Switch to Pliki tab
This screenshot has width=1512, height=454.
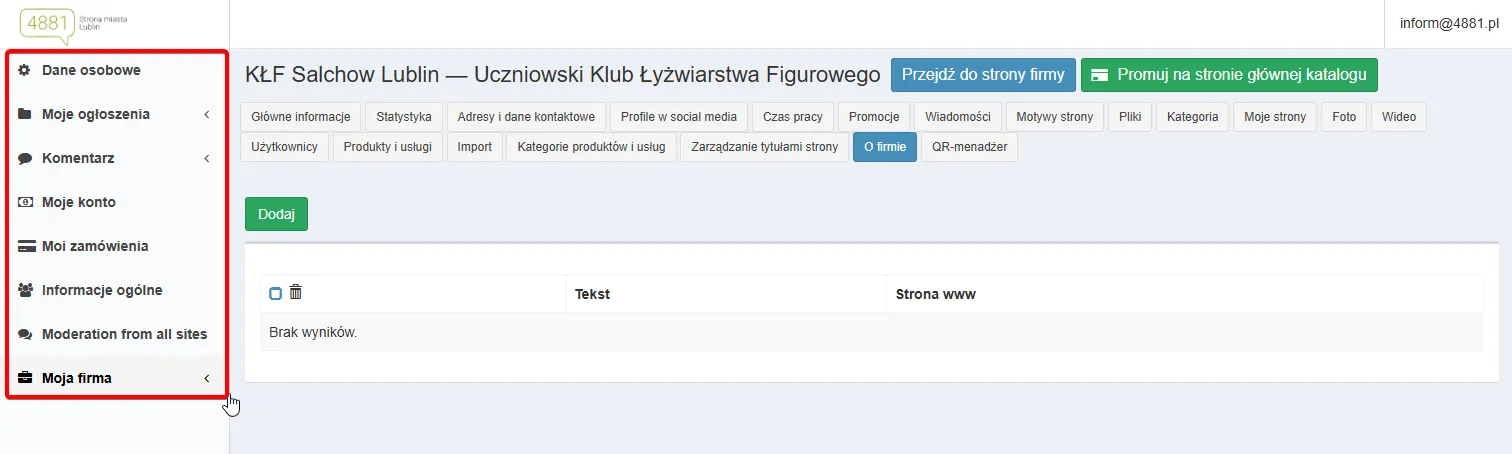pos(1131,117)
